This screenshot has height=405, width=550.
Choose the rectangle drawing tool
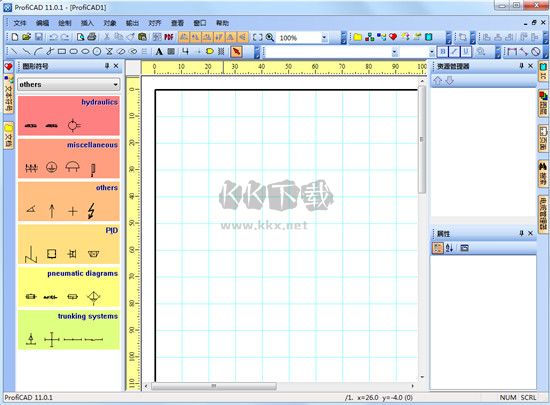pyautogui.click(x=62, y=52)
